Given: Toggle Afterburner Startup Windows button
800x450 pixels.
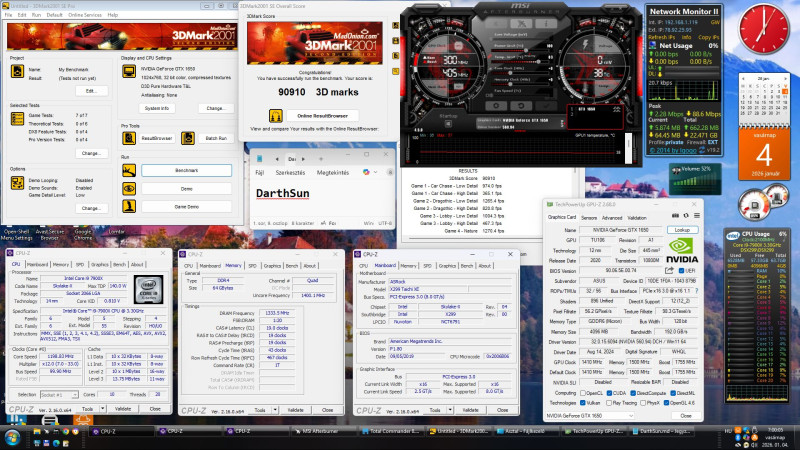Looking at the screenshot, I should pos(448,123).
